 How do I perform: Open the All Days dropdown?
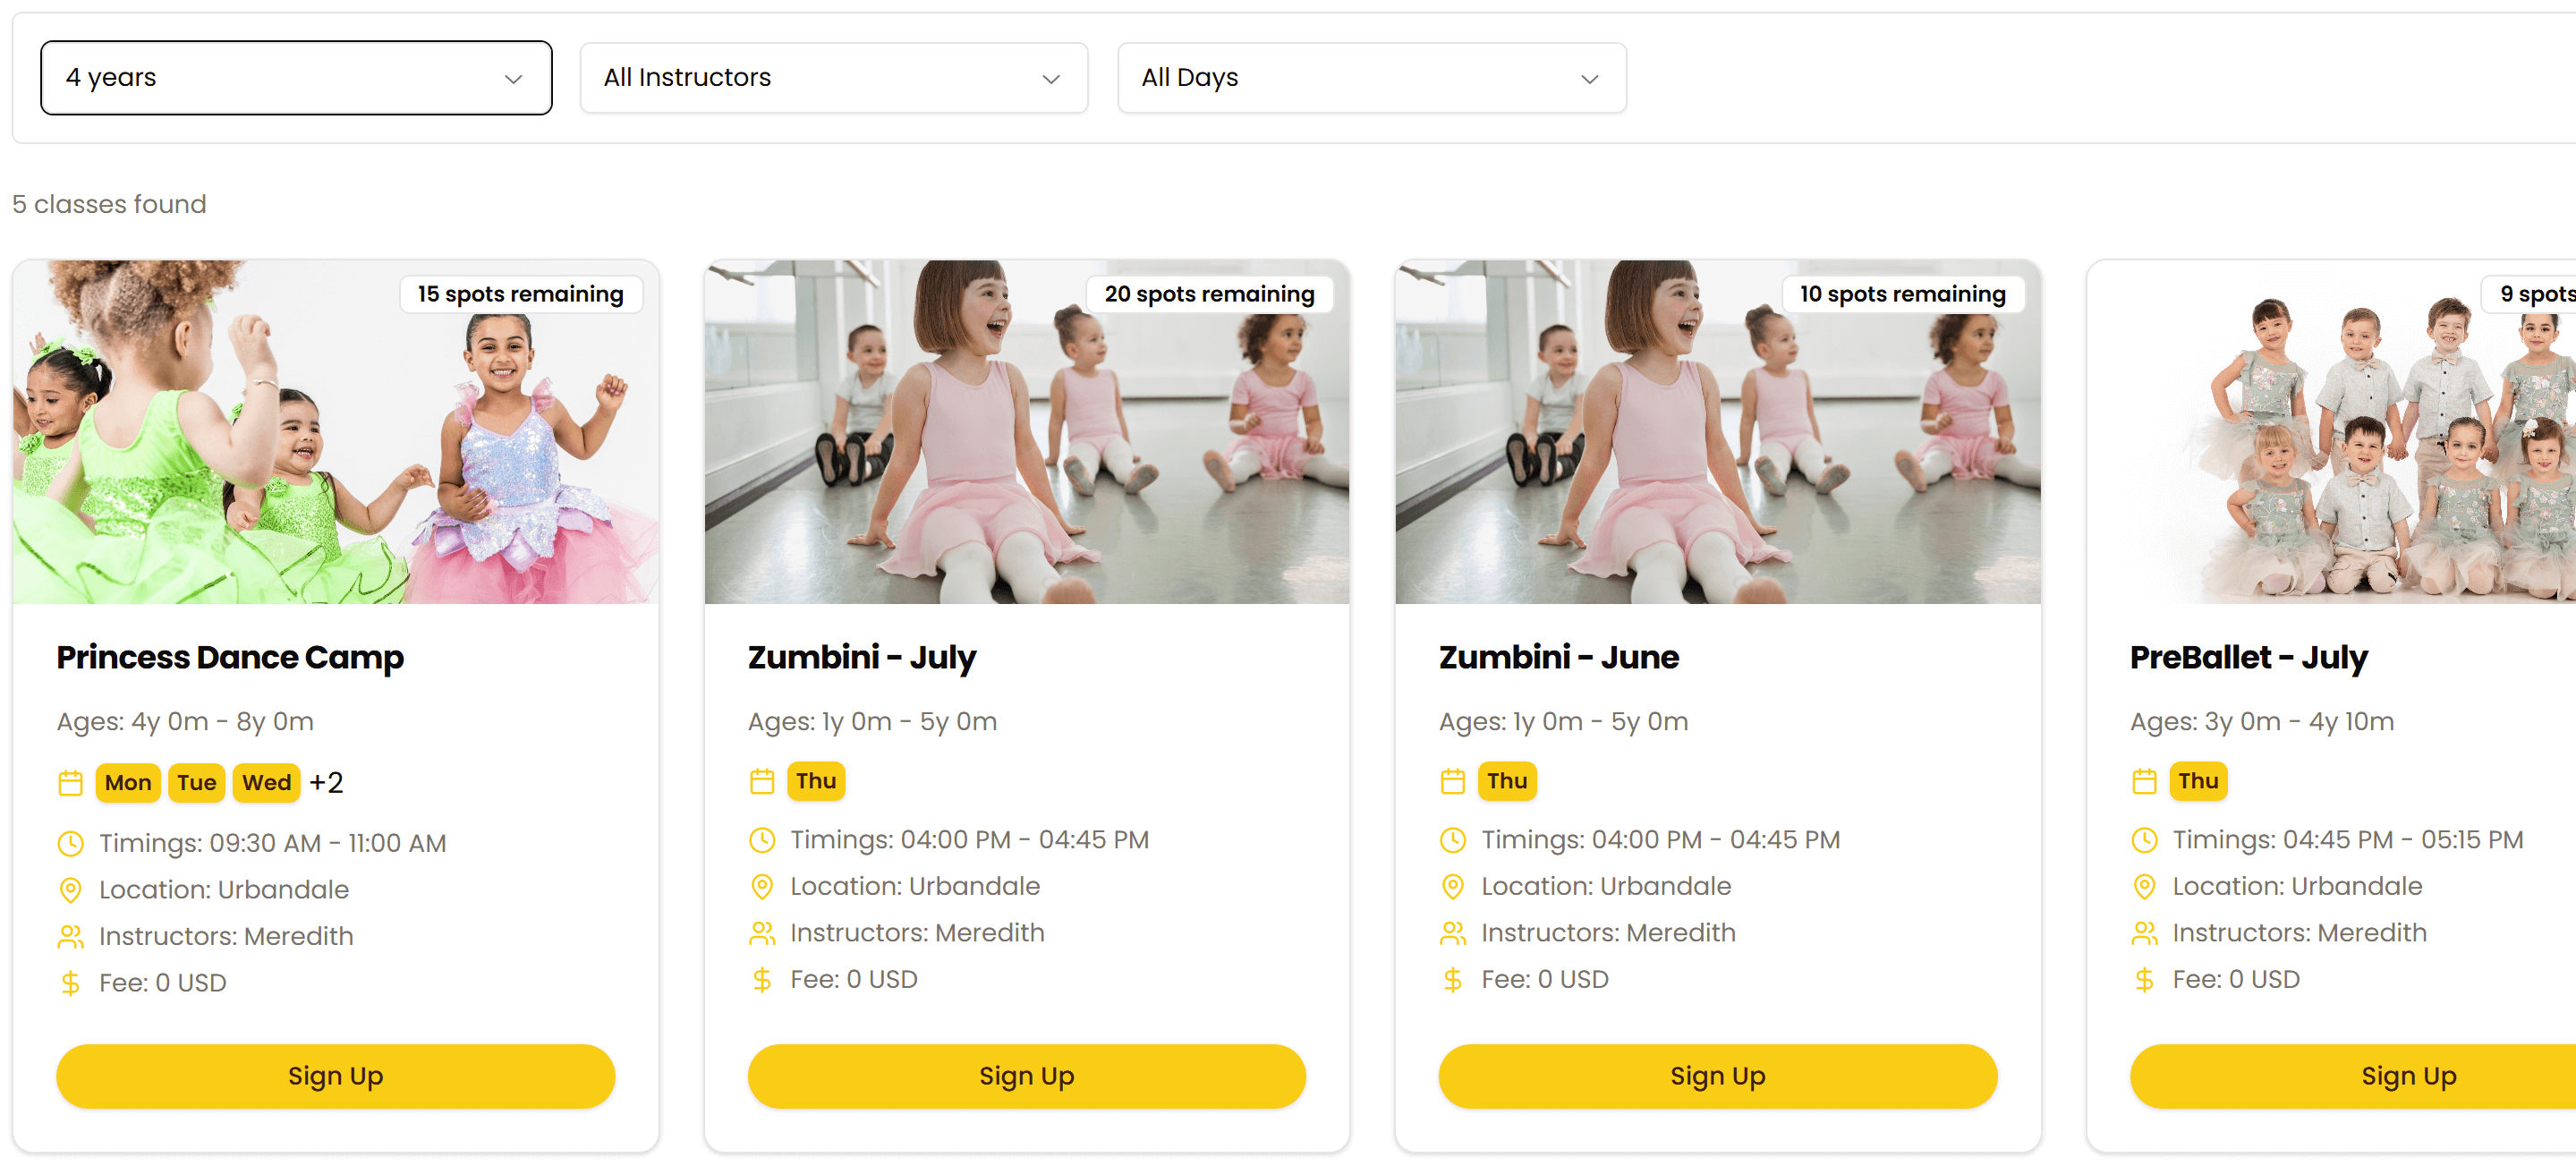[x=1371, y=78]
